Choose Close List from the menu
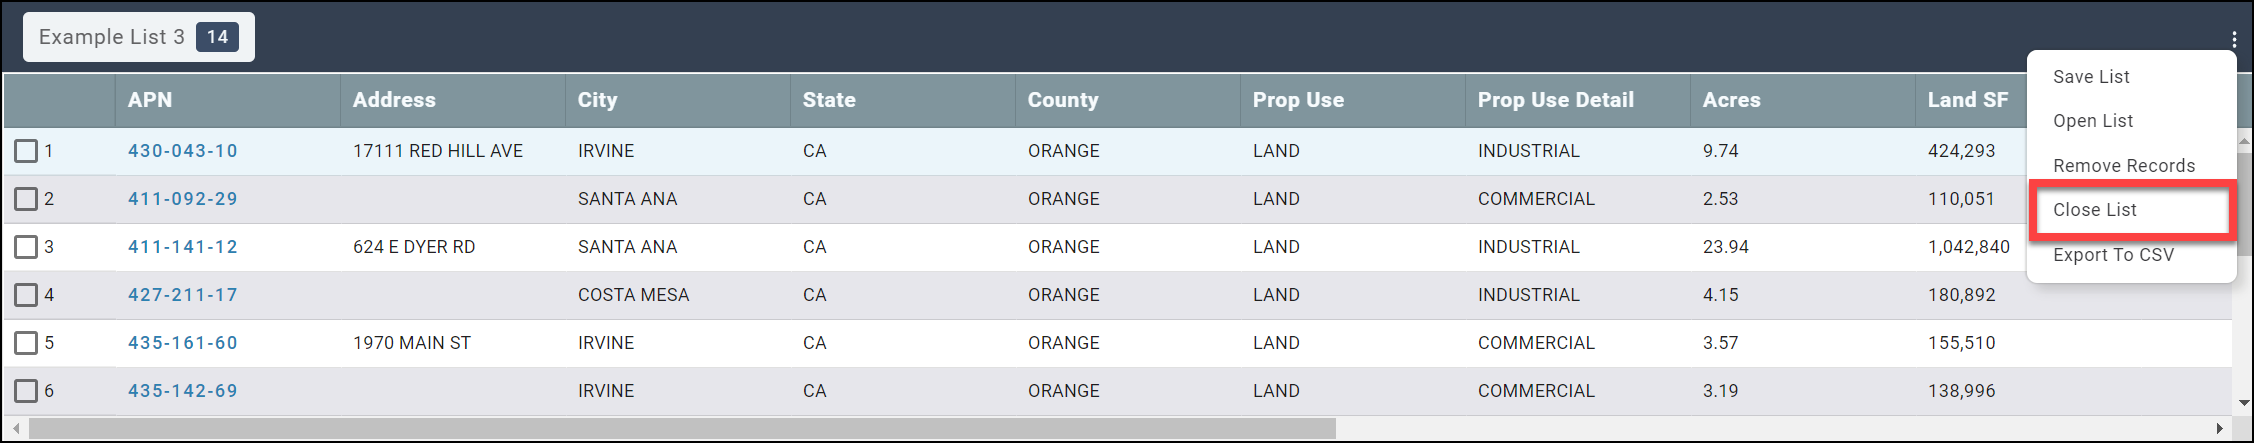The image size is (2254, 443). click(x=2095, y=210)
